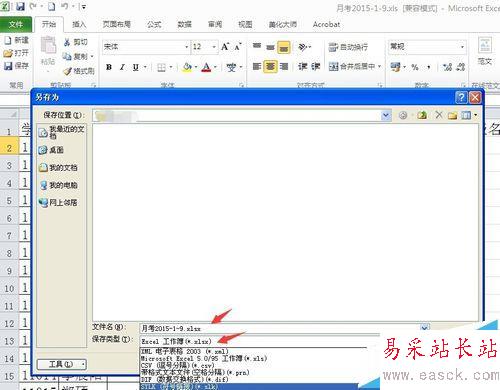Click the Delete X icon in Save As dialog

coord(439,115)
